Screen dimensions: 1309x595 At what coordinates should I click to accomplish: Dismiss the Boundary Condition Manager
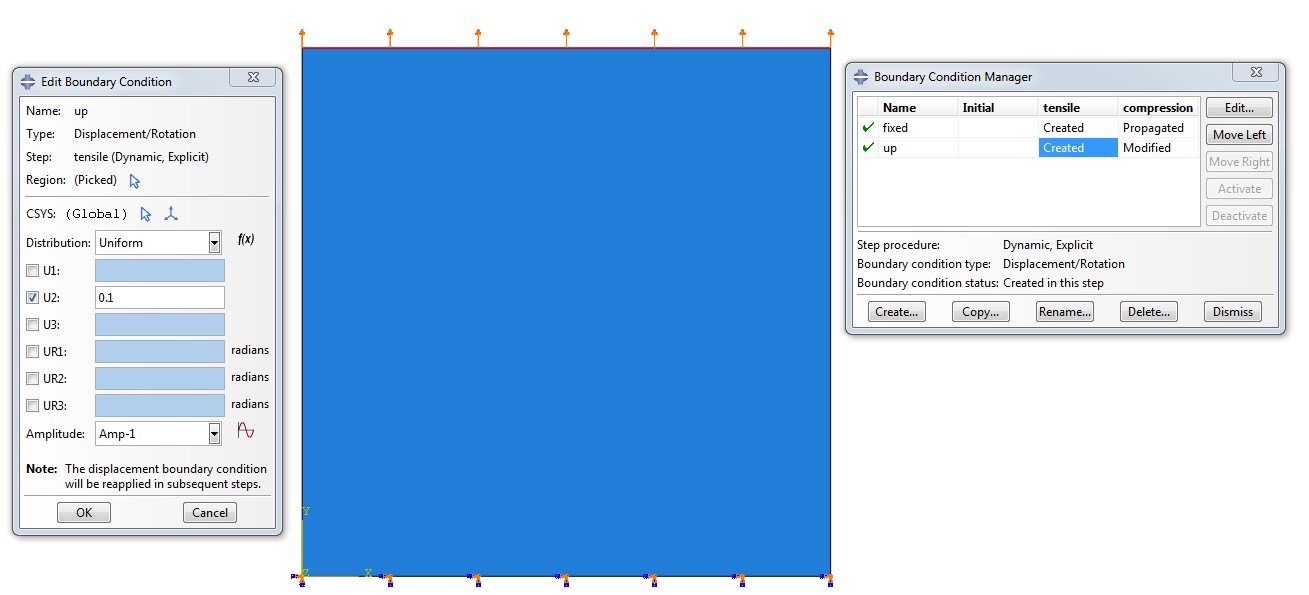1232,312
